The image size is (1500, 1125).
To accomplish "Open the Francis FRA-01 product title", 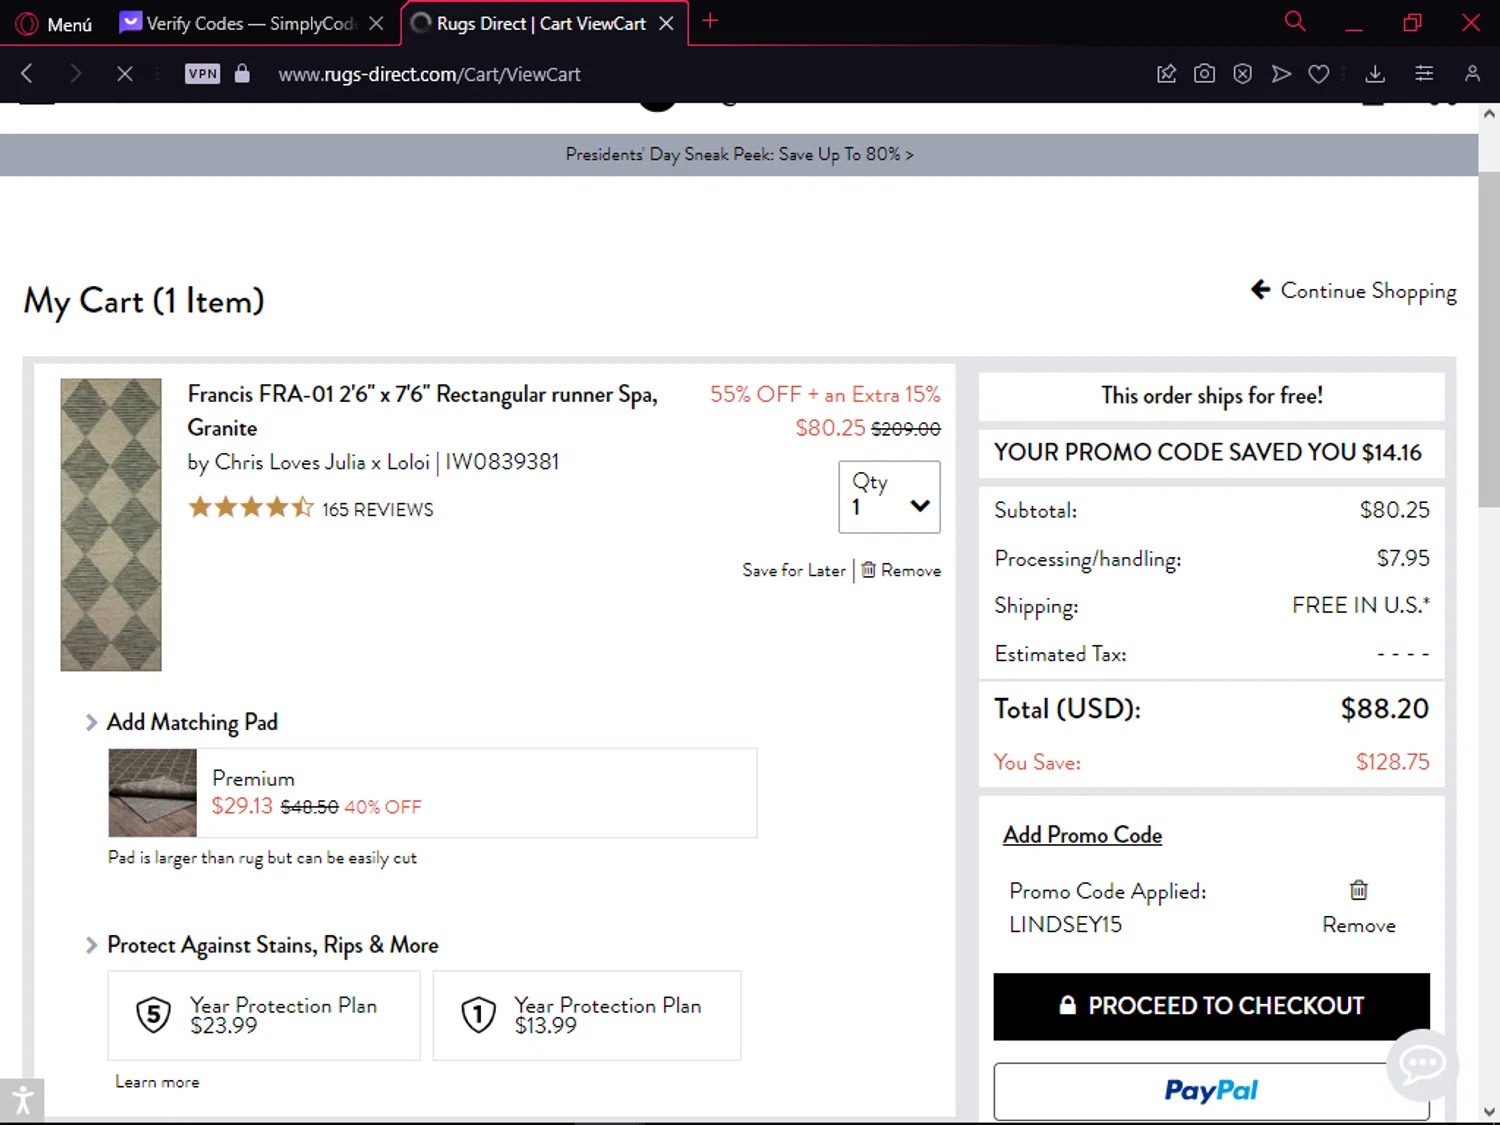I will pyautogui.click(x=422, y=410).
